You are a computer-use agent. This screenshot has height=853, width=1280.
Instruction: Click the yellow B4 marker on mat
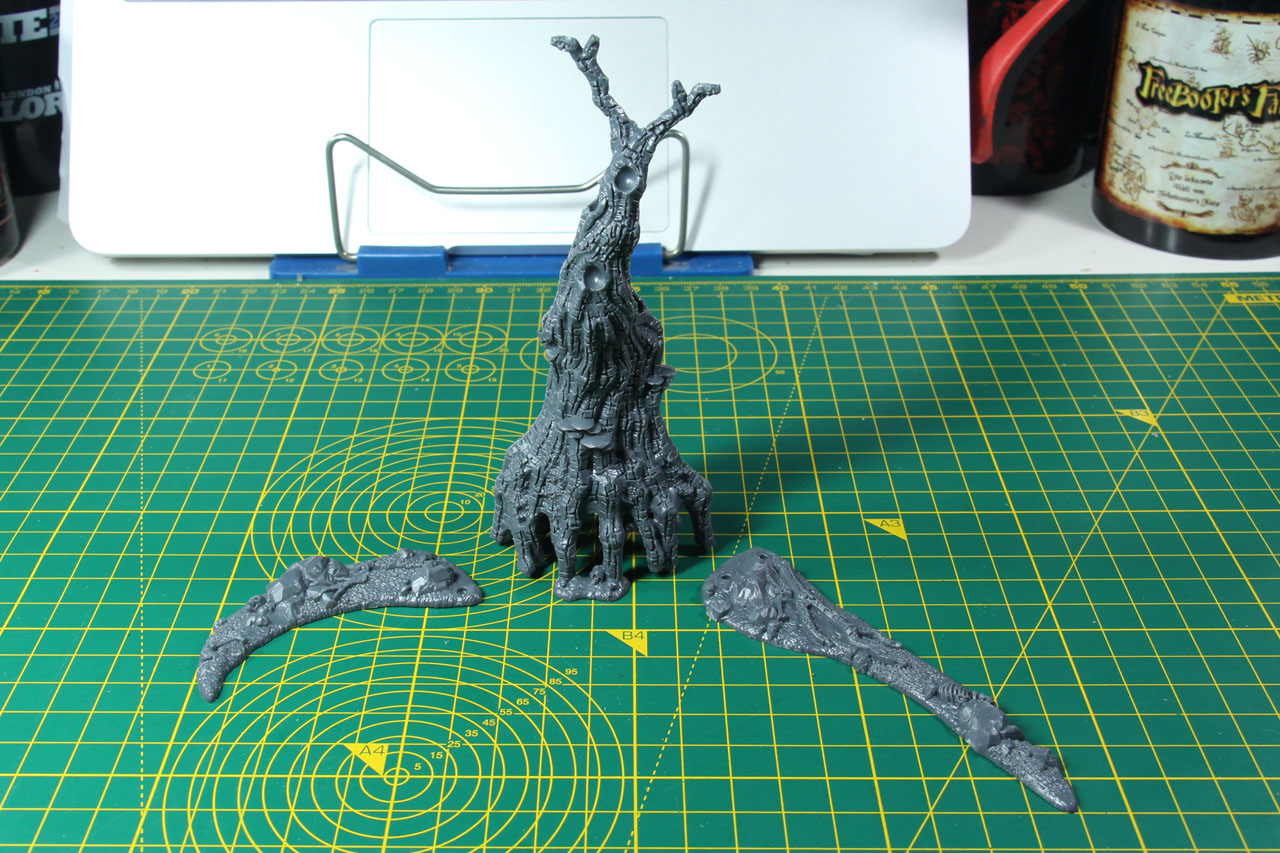(x=629, y=641)
